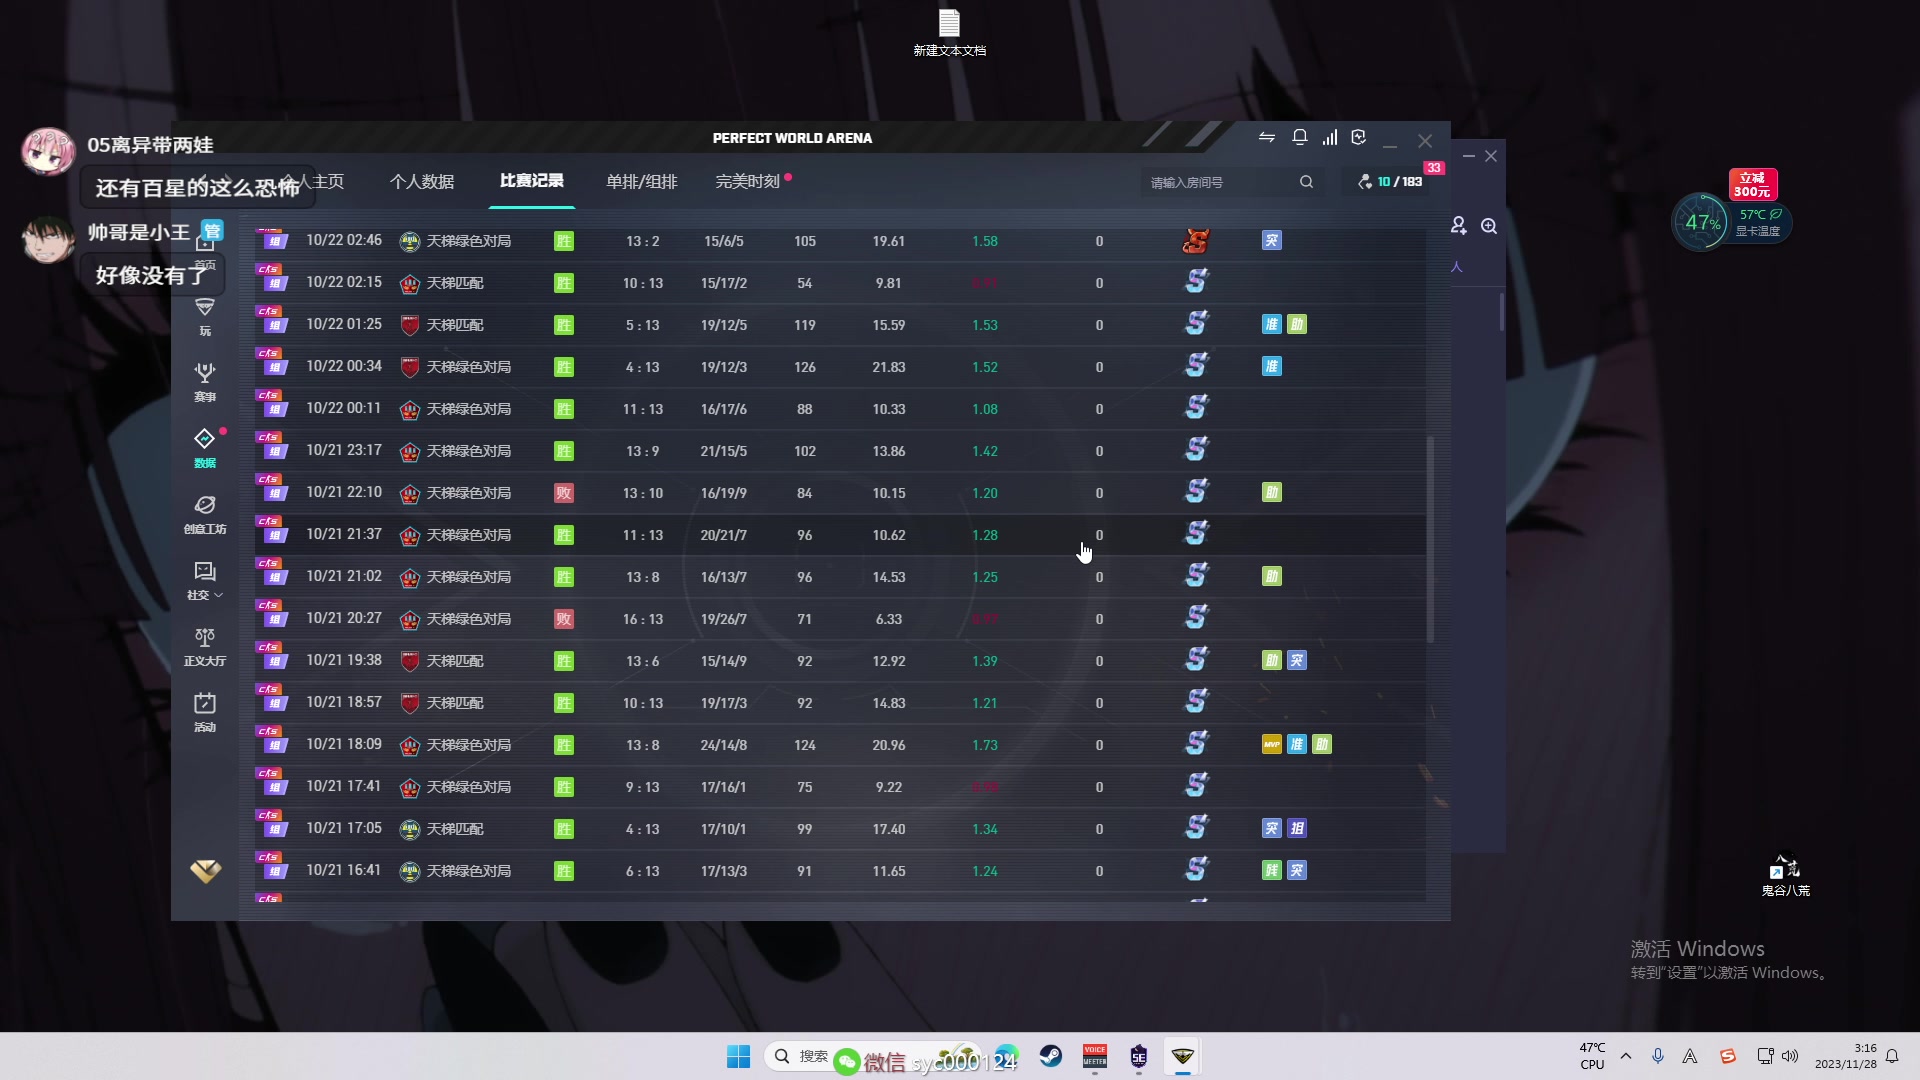1920x1080 pixels.
Task: Open 正义大厅 in the left sidebar
Action: pyautogui.click(x=205, y=646)
